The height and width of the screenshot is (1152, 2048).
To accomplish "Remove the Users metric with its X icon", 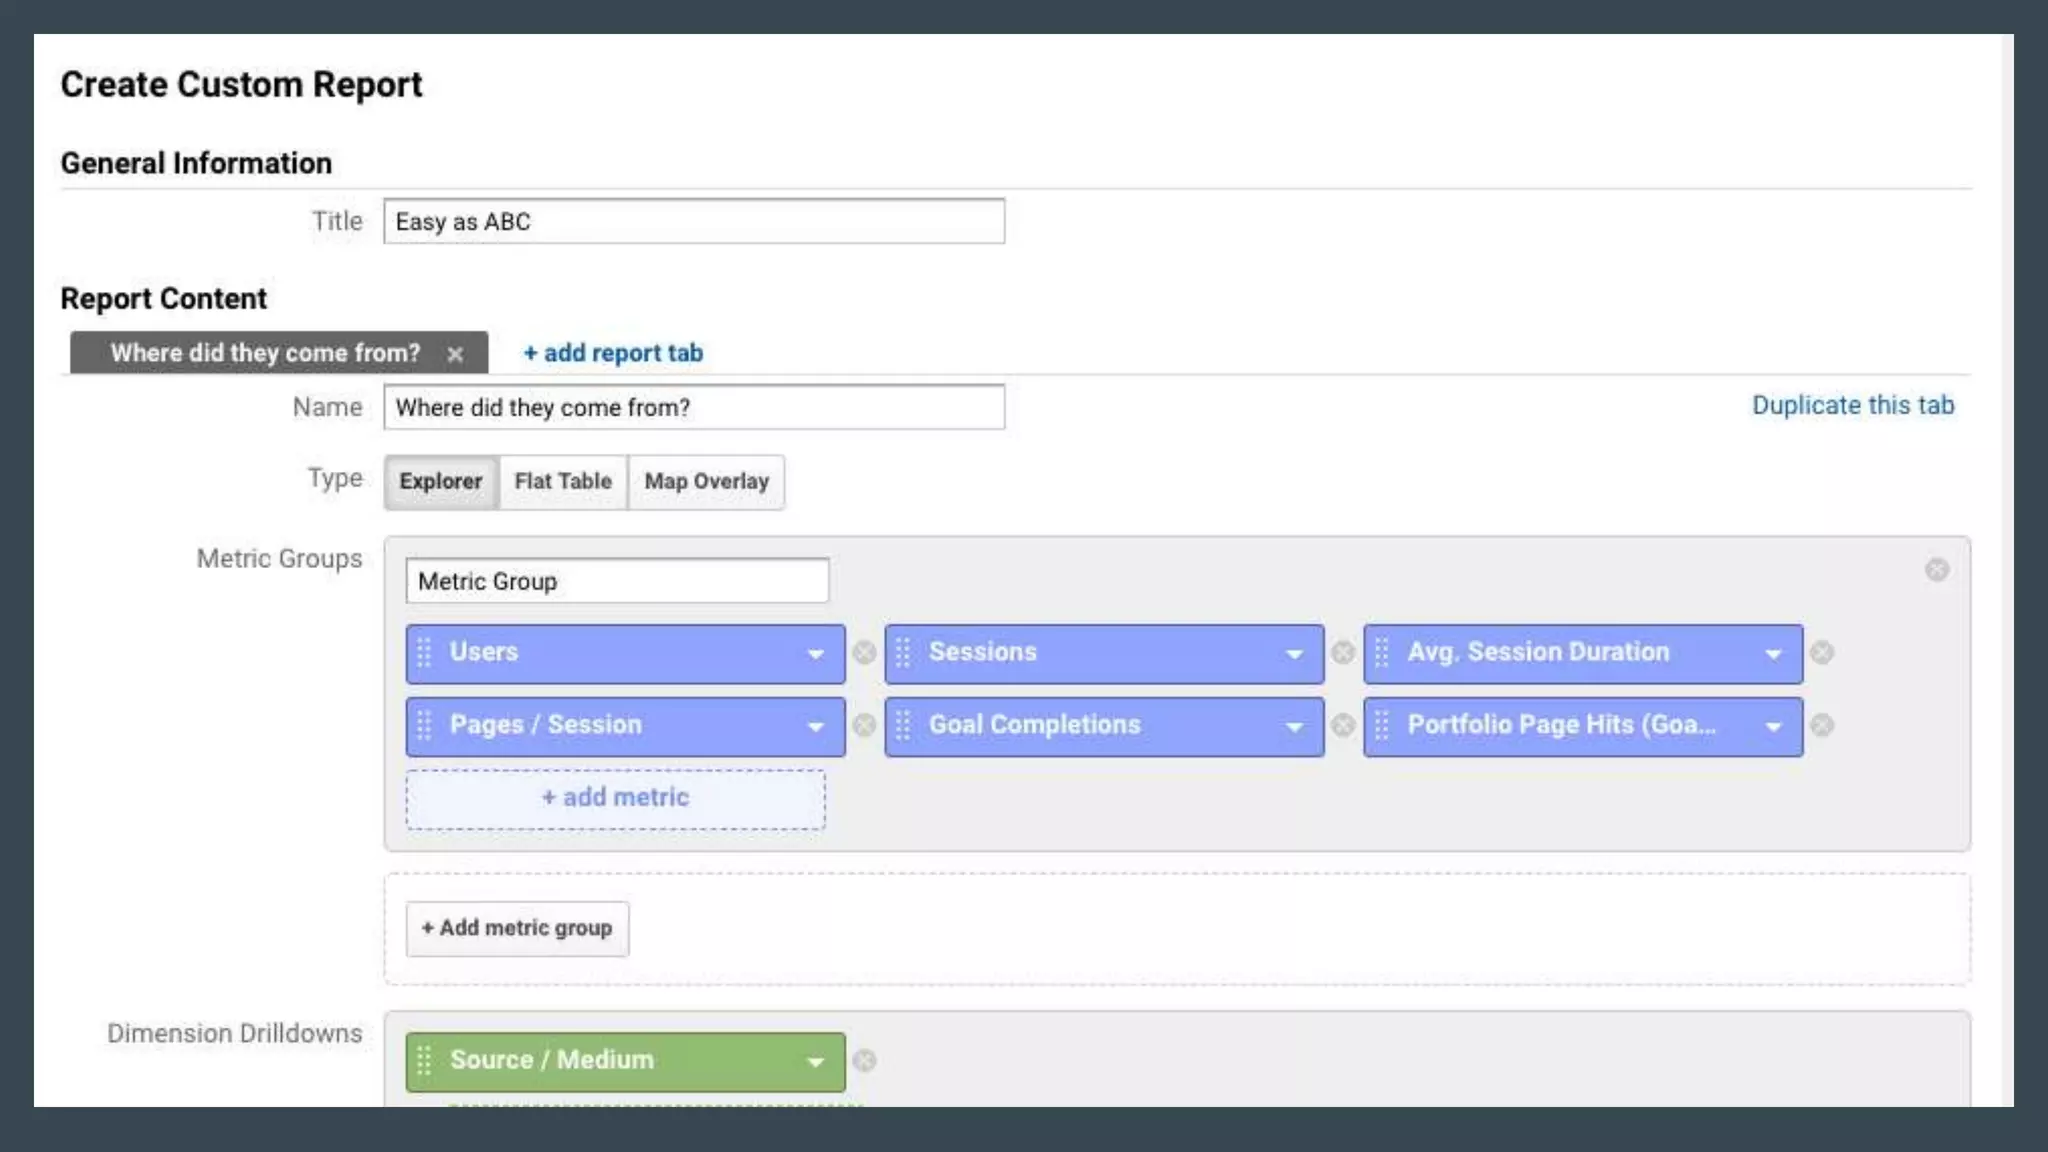I will (x=864, y=653).
